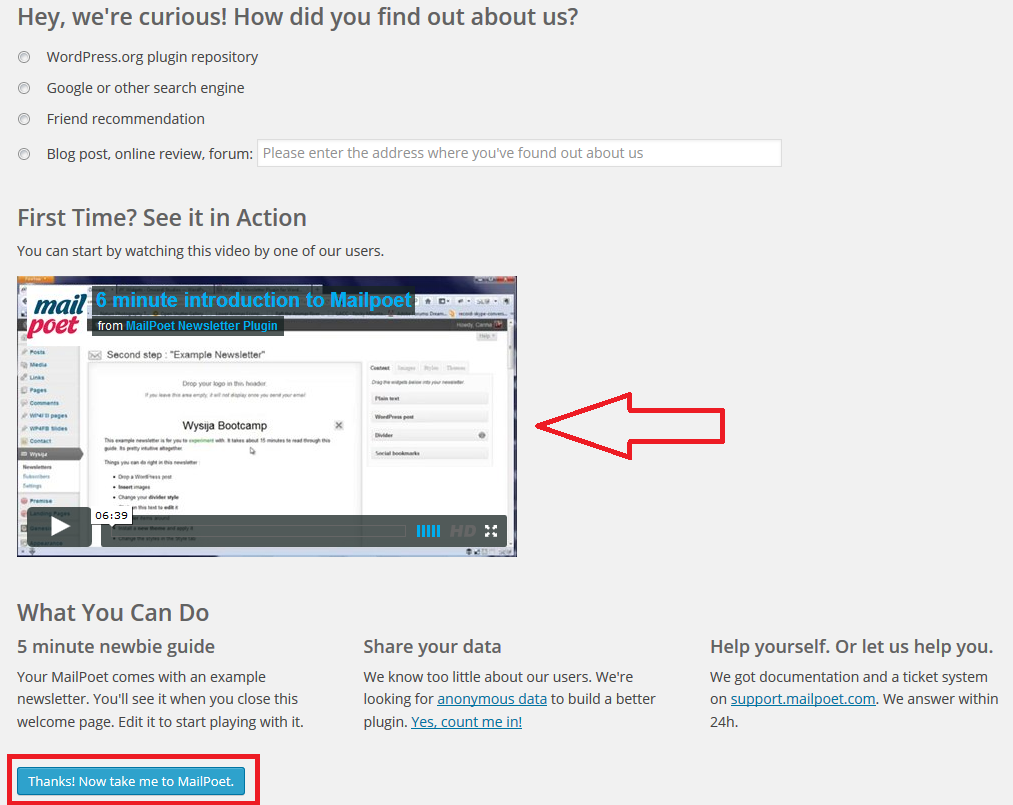
Task: Play the MailPoet introduction video
Action: [x=59, y=527]
